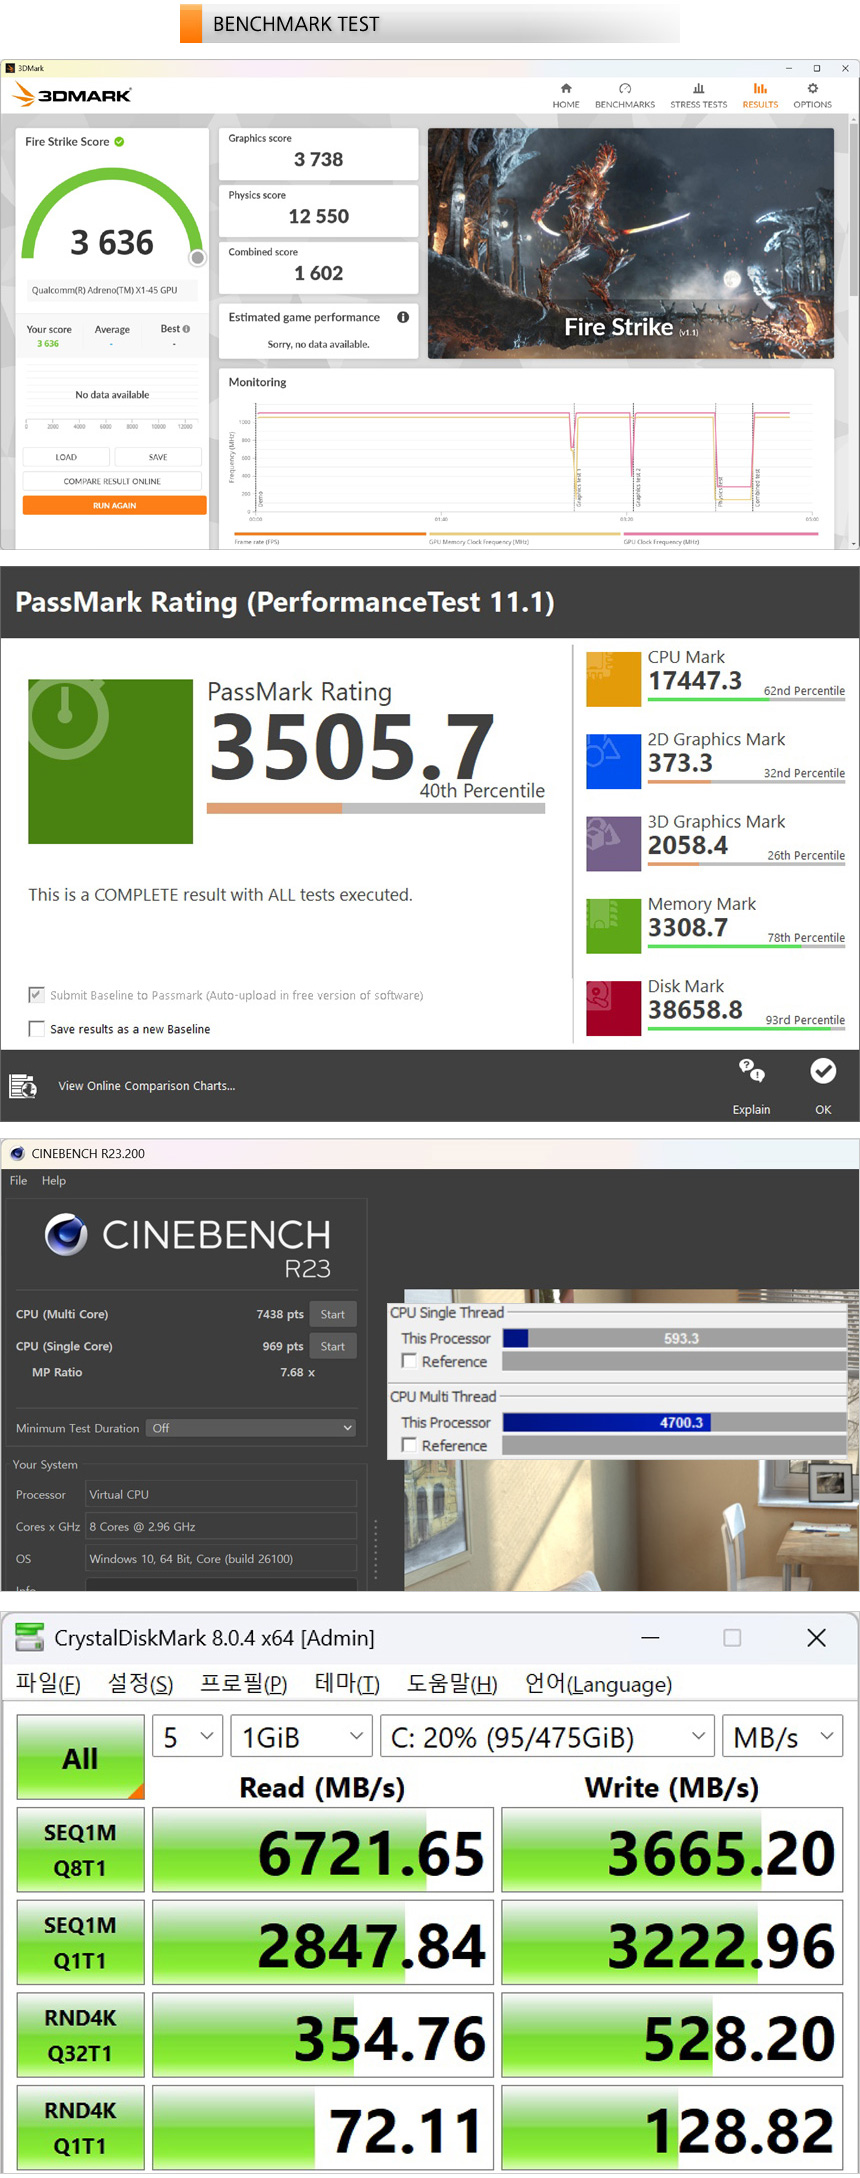
Task: Start the CPU (Multi Core) test
Action: click(332, 1314)
